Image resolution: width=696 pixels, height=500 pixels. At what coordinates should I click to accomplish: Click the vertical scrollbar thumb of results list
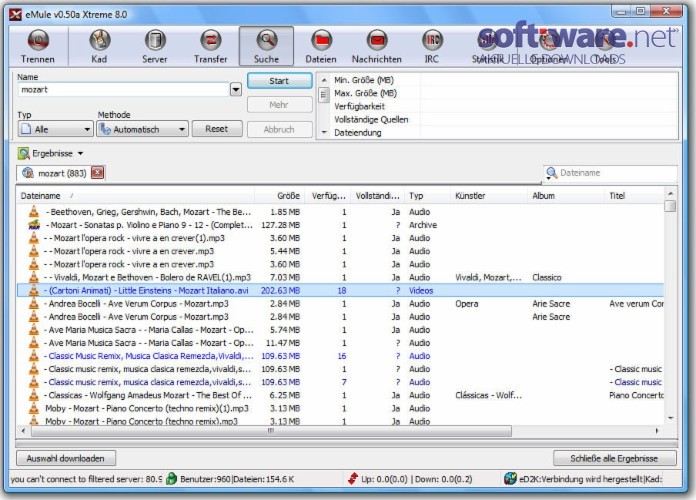coord(671,206)
